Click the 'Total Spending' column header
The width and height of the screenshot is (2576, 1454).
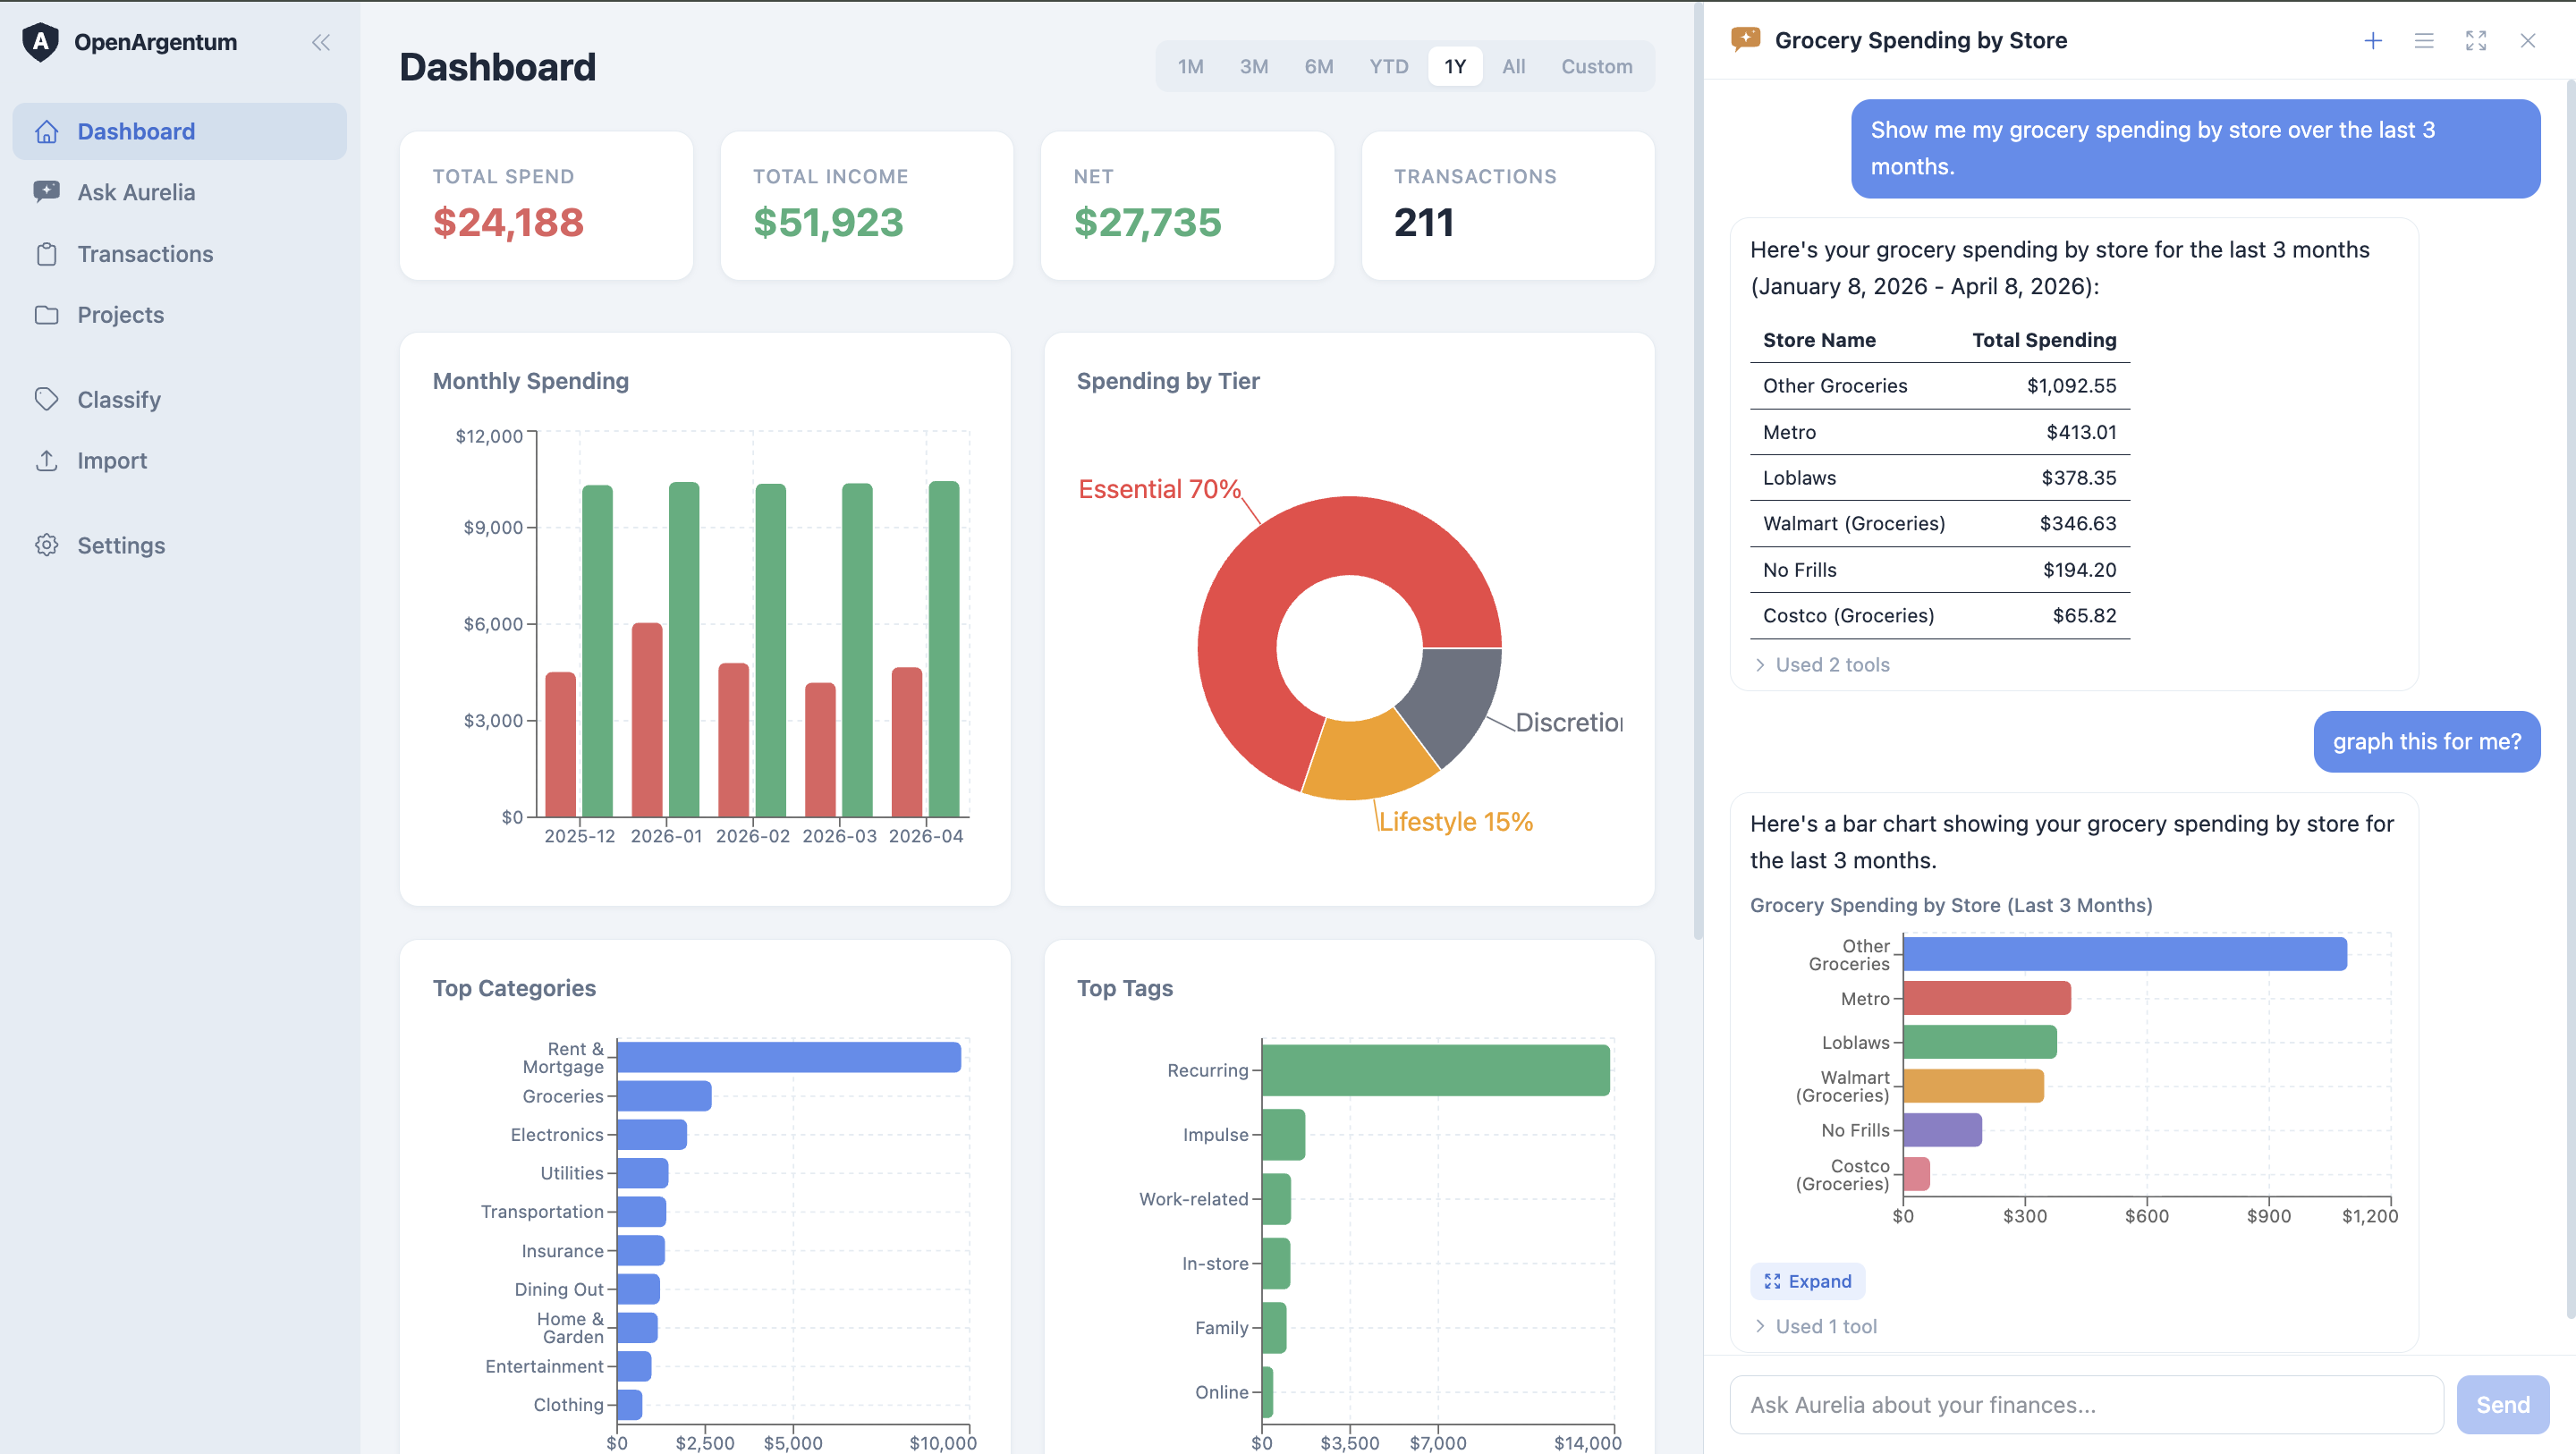2044,340
